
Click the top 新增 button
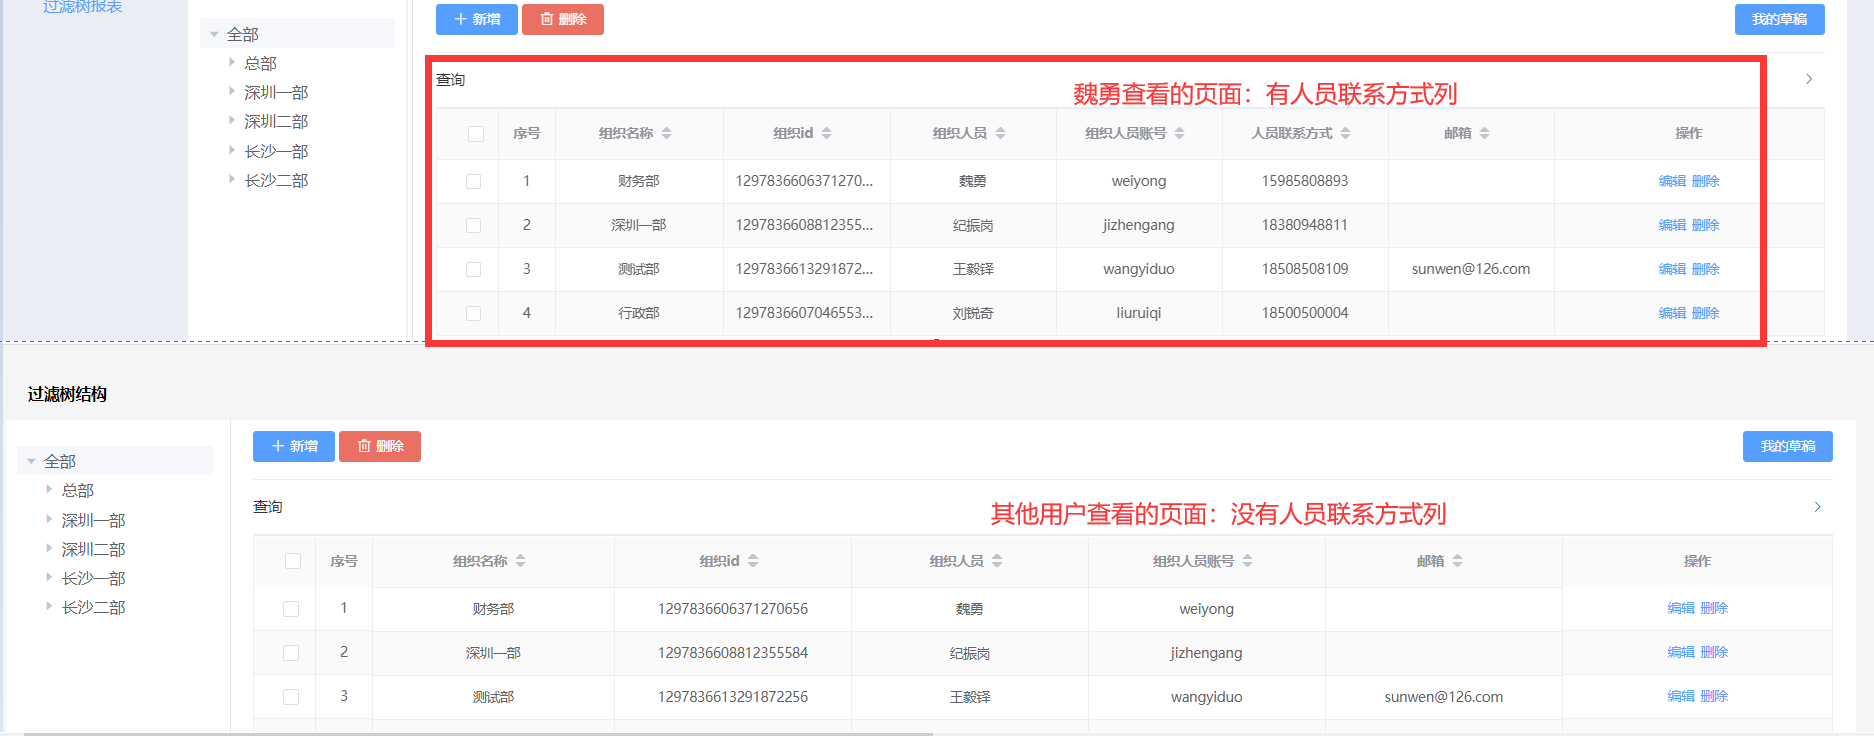(x=477, y=19)
